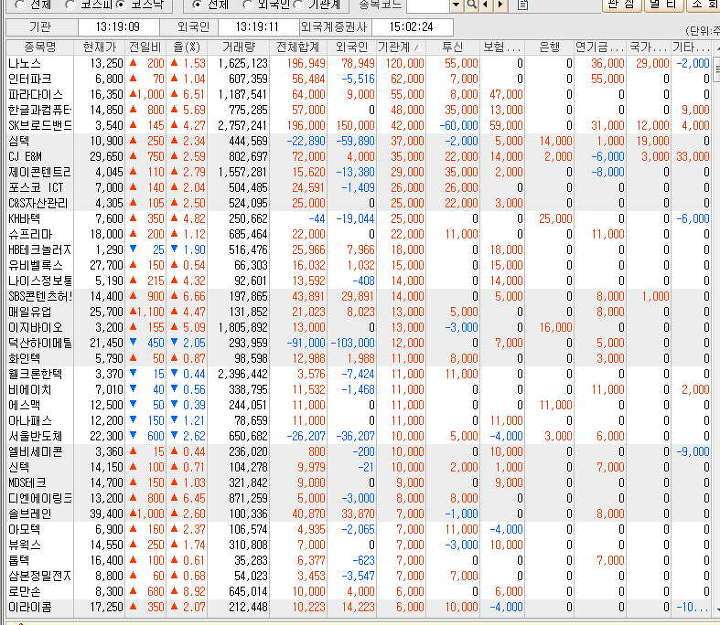Click the 조회 button

703,5
